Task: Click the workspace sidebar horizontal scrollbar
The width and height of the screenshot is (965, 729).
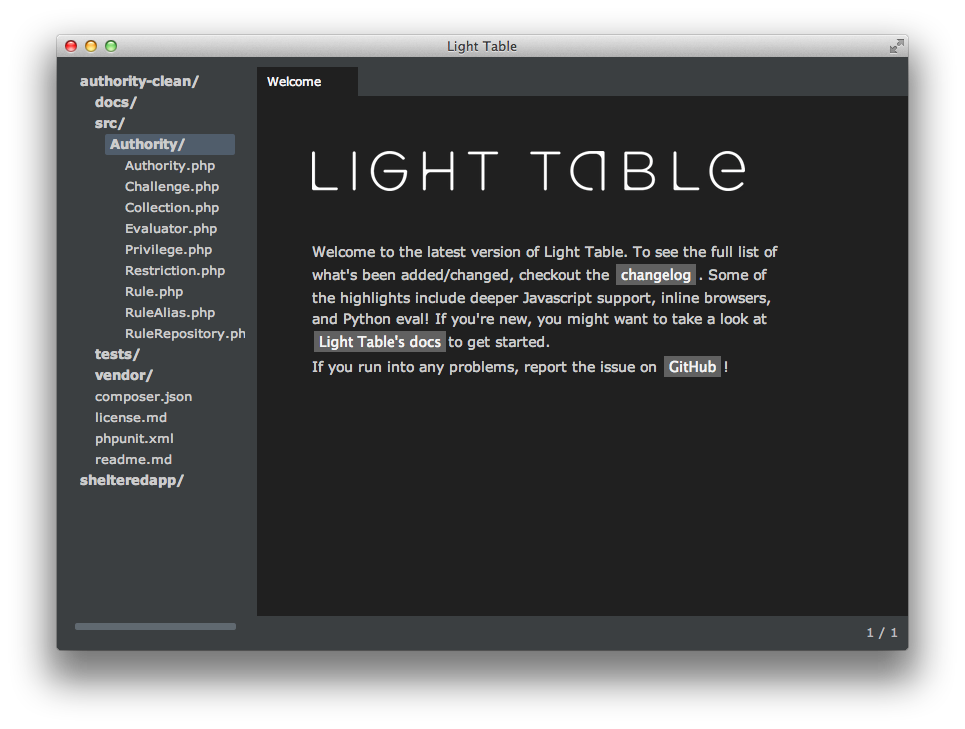Action: (155, 627)
